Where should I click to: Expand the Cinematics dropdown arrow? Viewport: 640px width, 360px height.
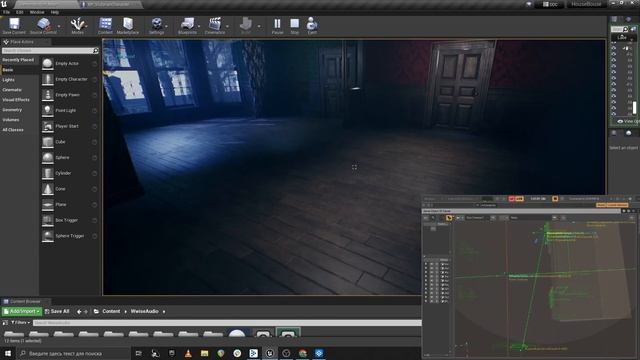point(227,26)
